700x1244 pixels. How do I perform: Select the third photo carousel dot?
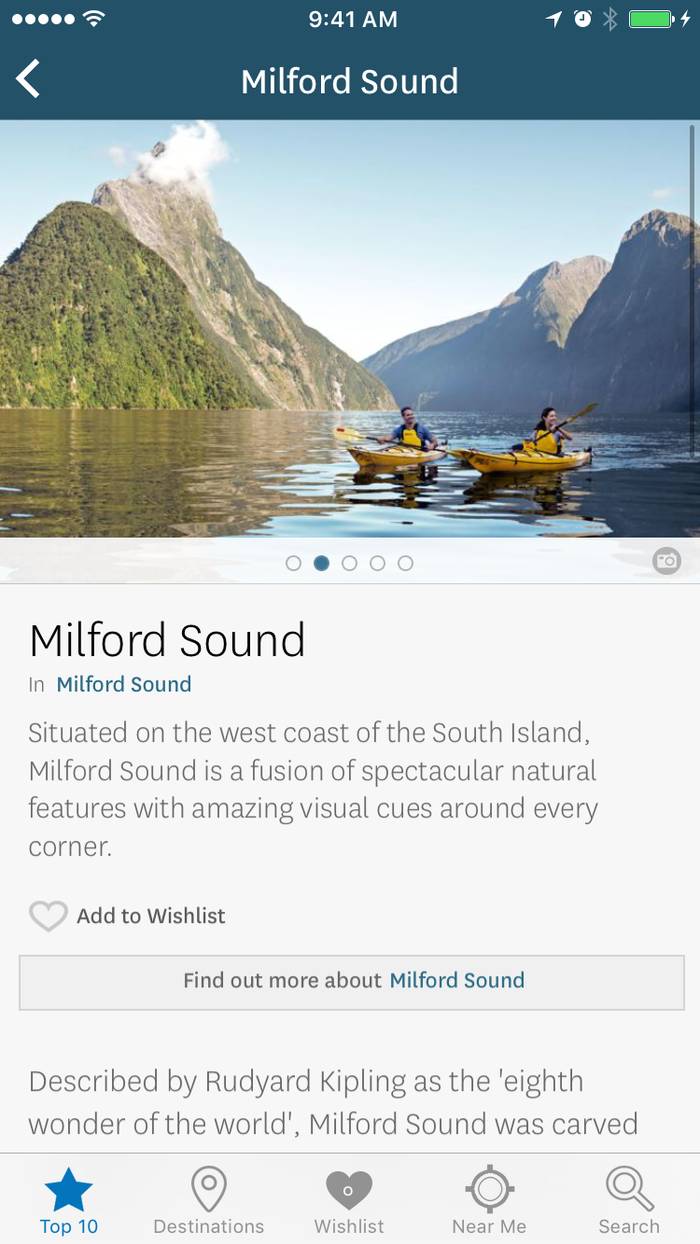[349, 563]
